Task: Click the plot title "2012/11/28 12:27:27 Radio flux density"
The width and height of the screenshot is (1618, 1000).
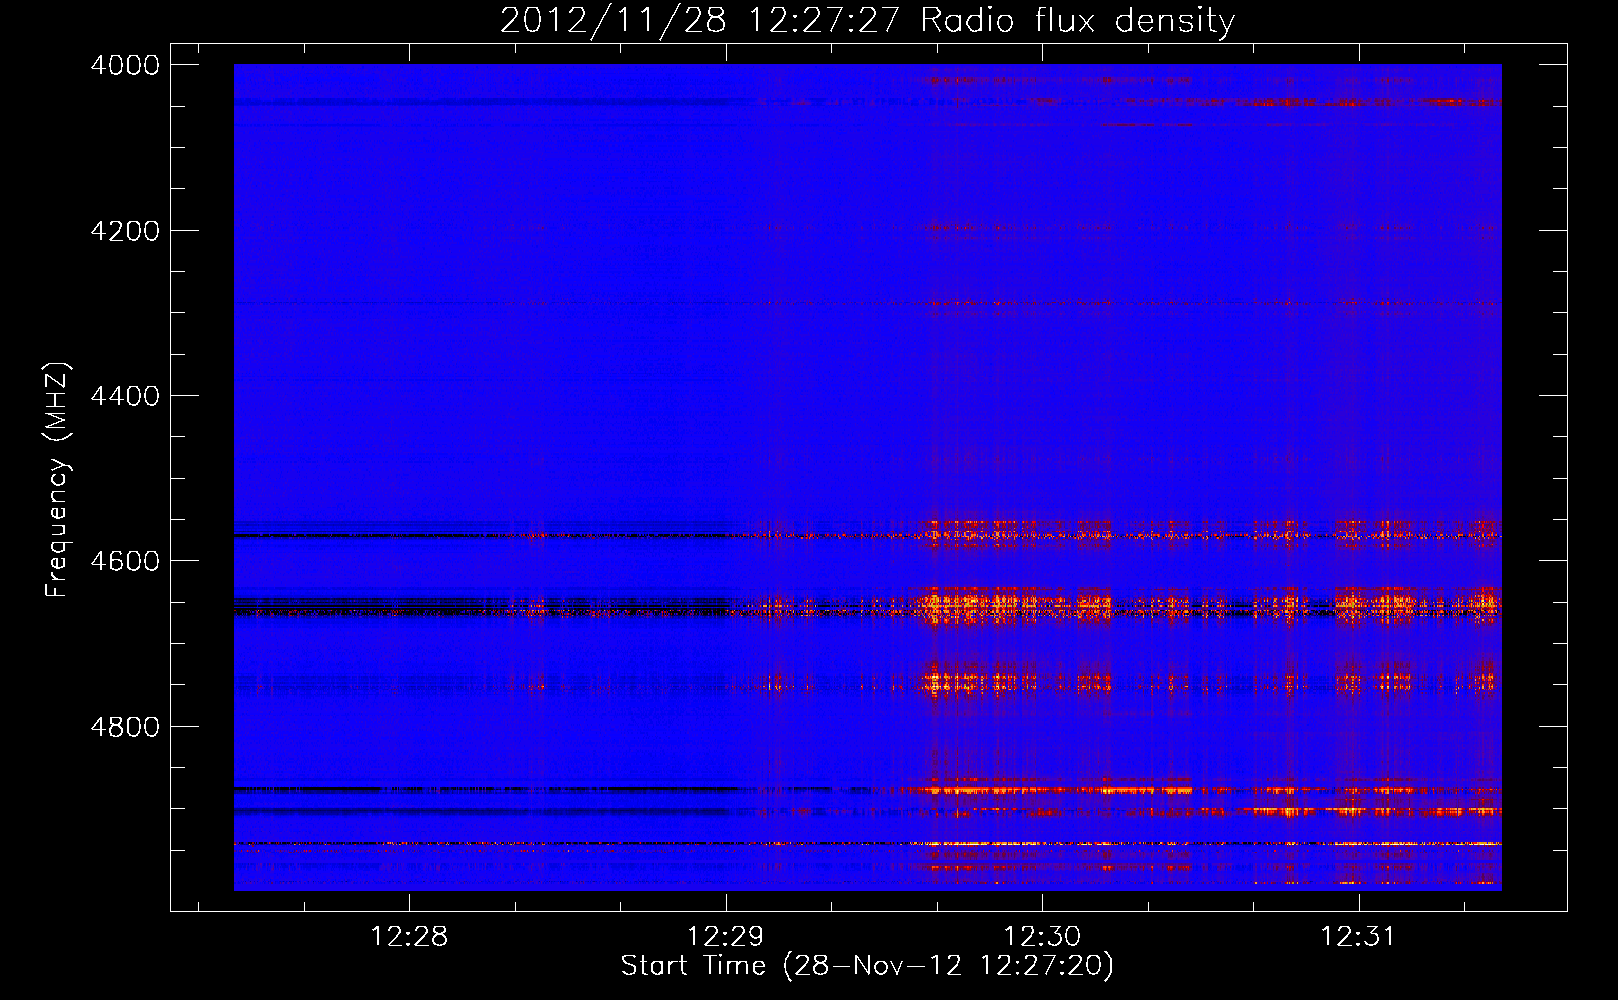Action: coord(867,21)
